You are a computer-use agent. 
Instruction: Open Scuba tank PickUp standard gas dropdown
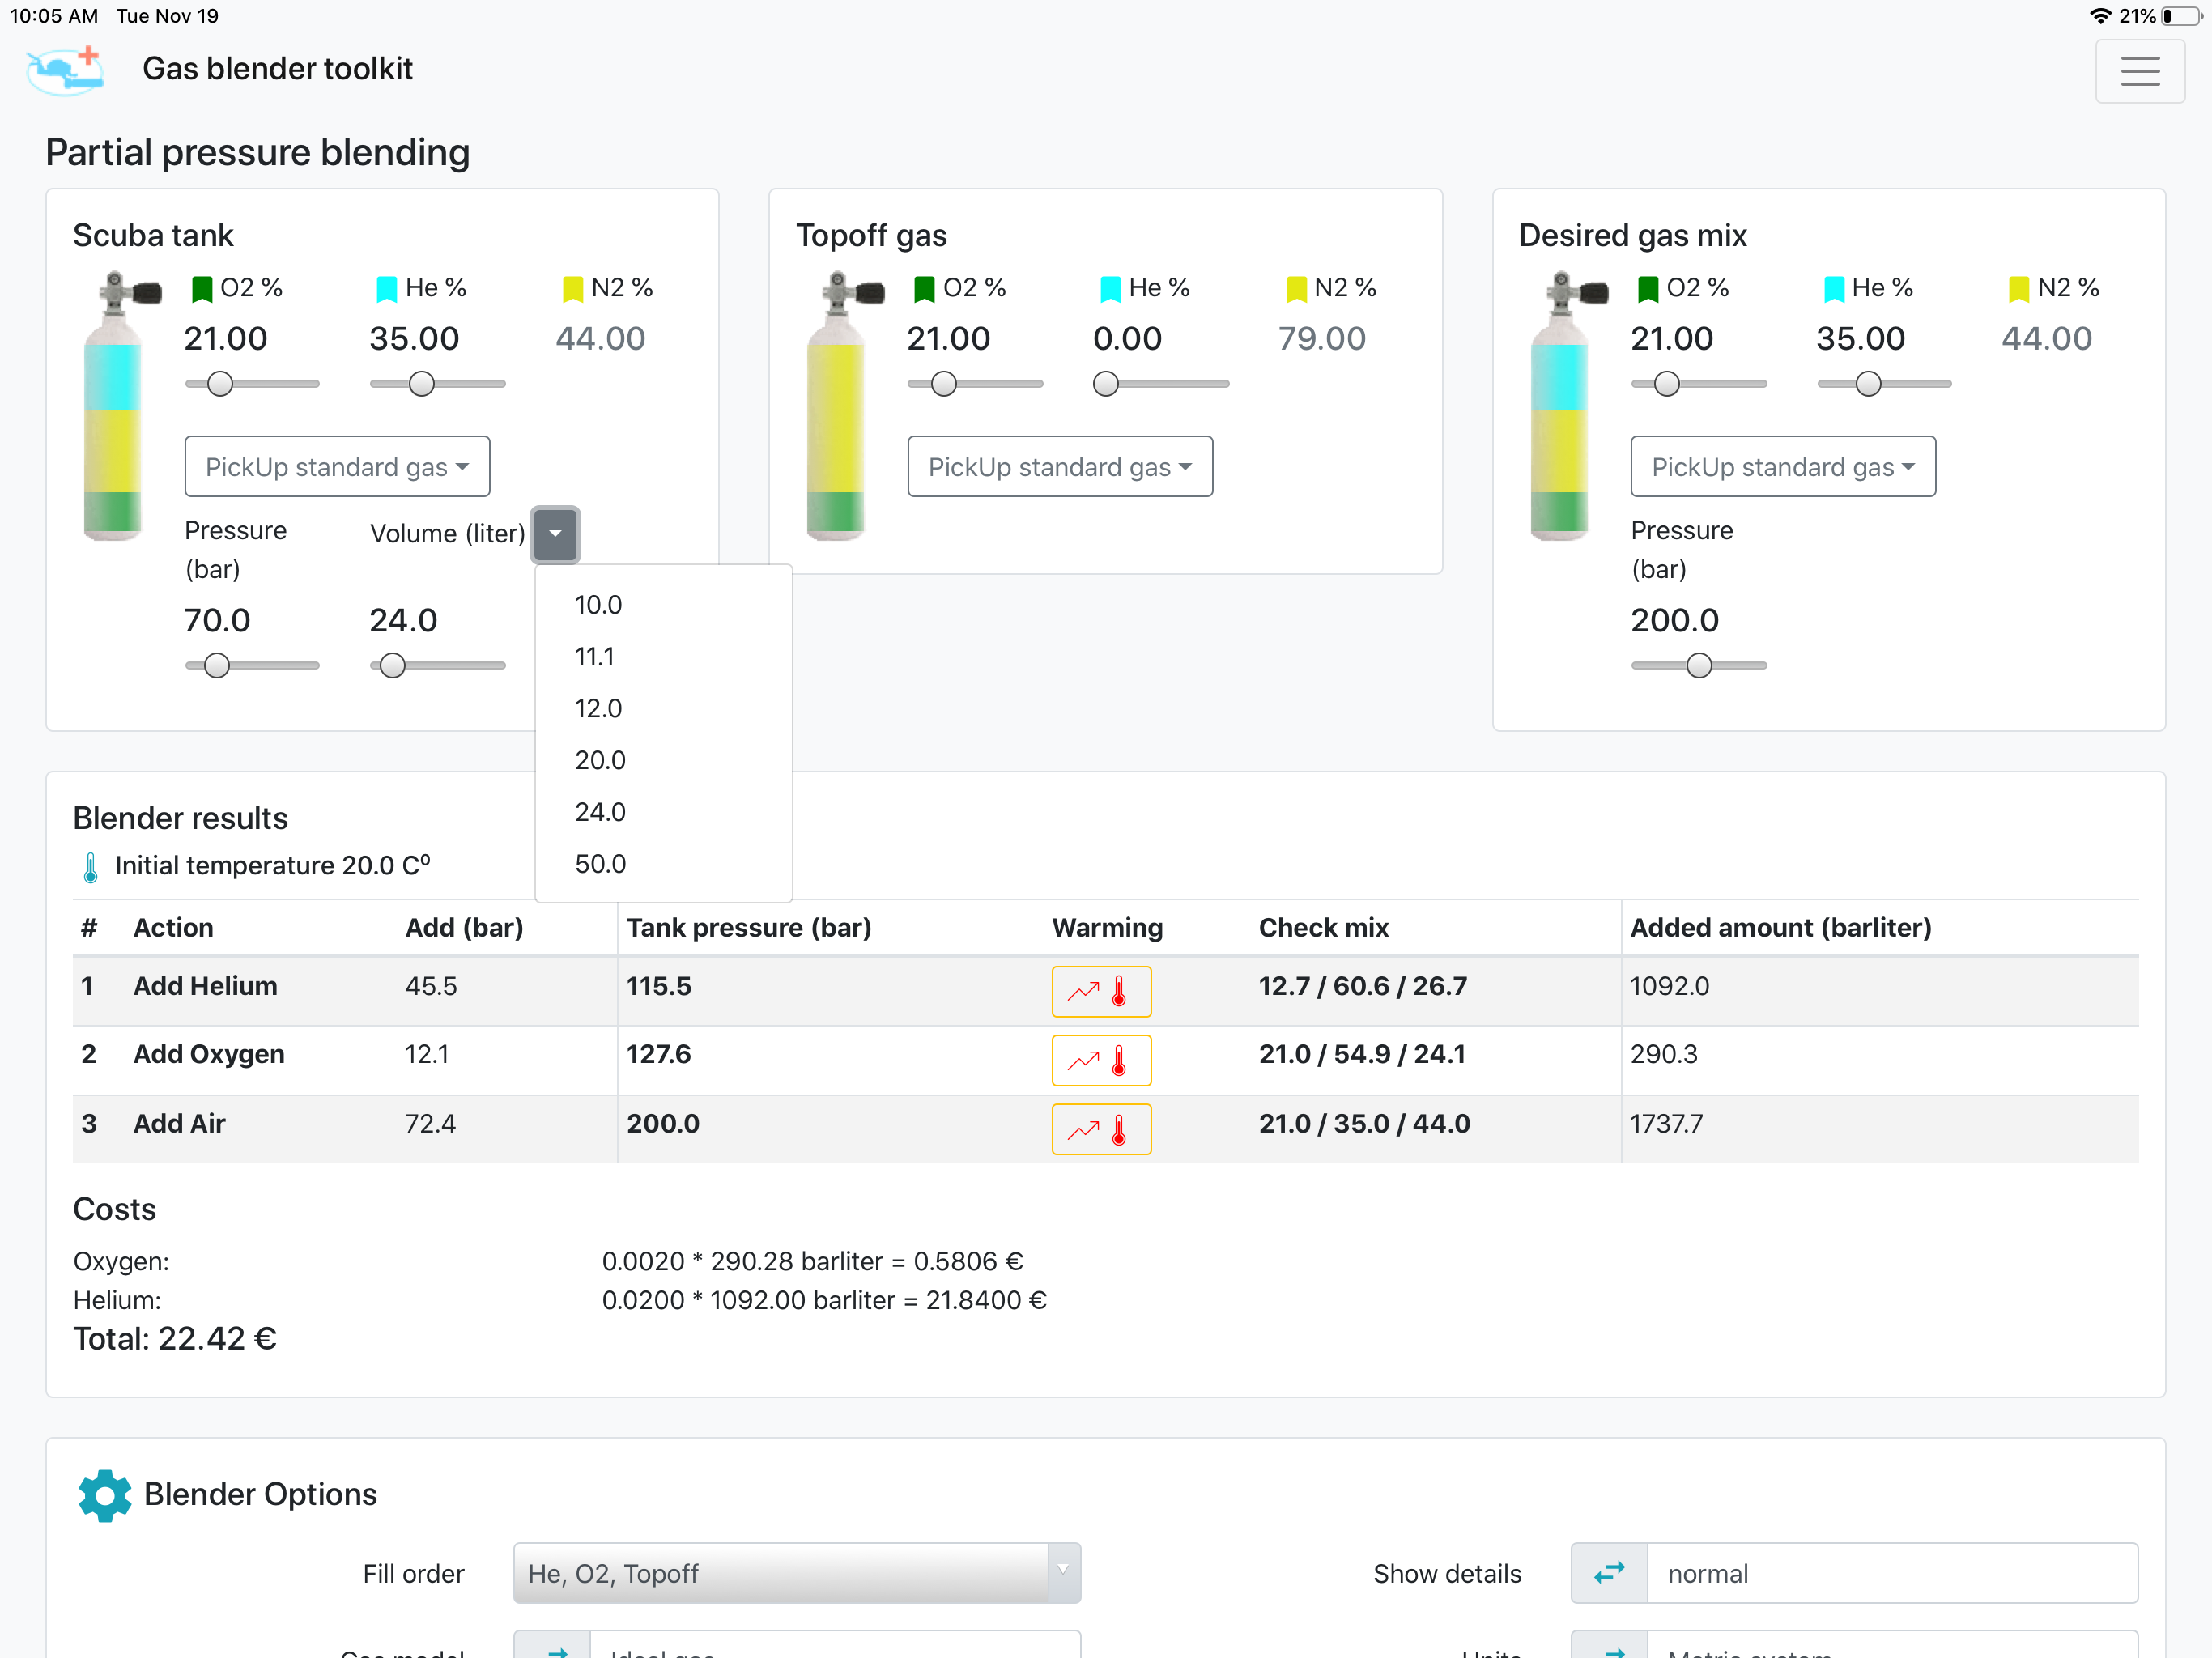click(x=337, y=467)
